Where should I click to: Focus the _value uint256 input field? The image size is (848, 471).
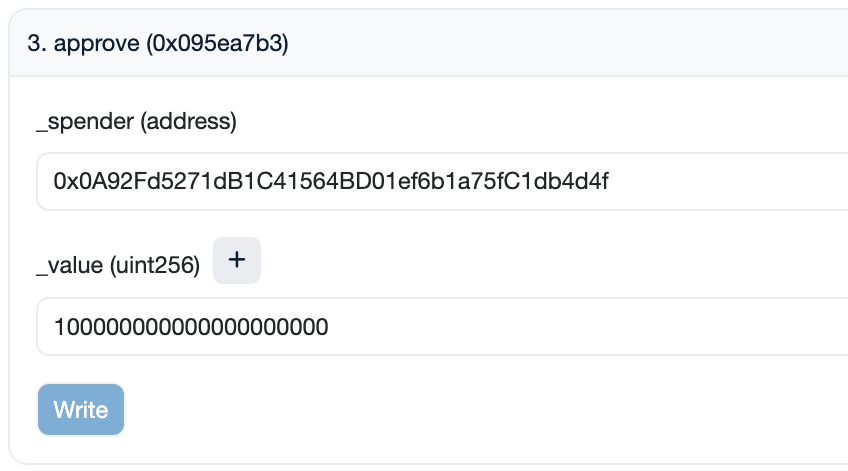click(440, 326)
